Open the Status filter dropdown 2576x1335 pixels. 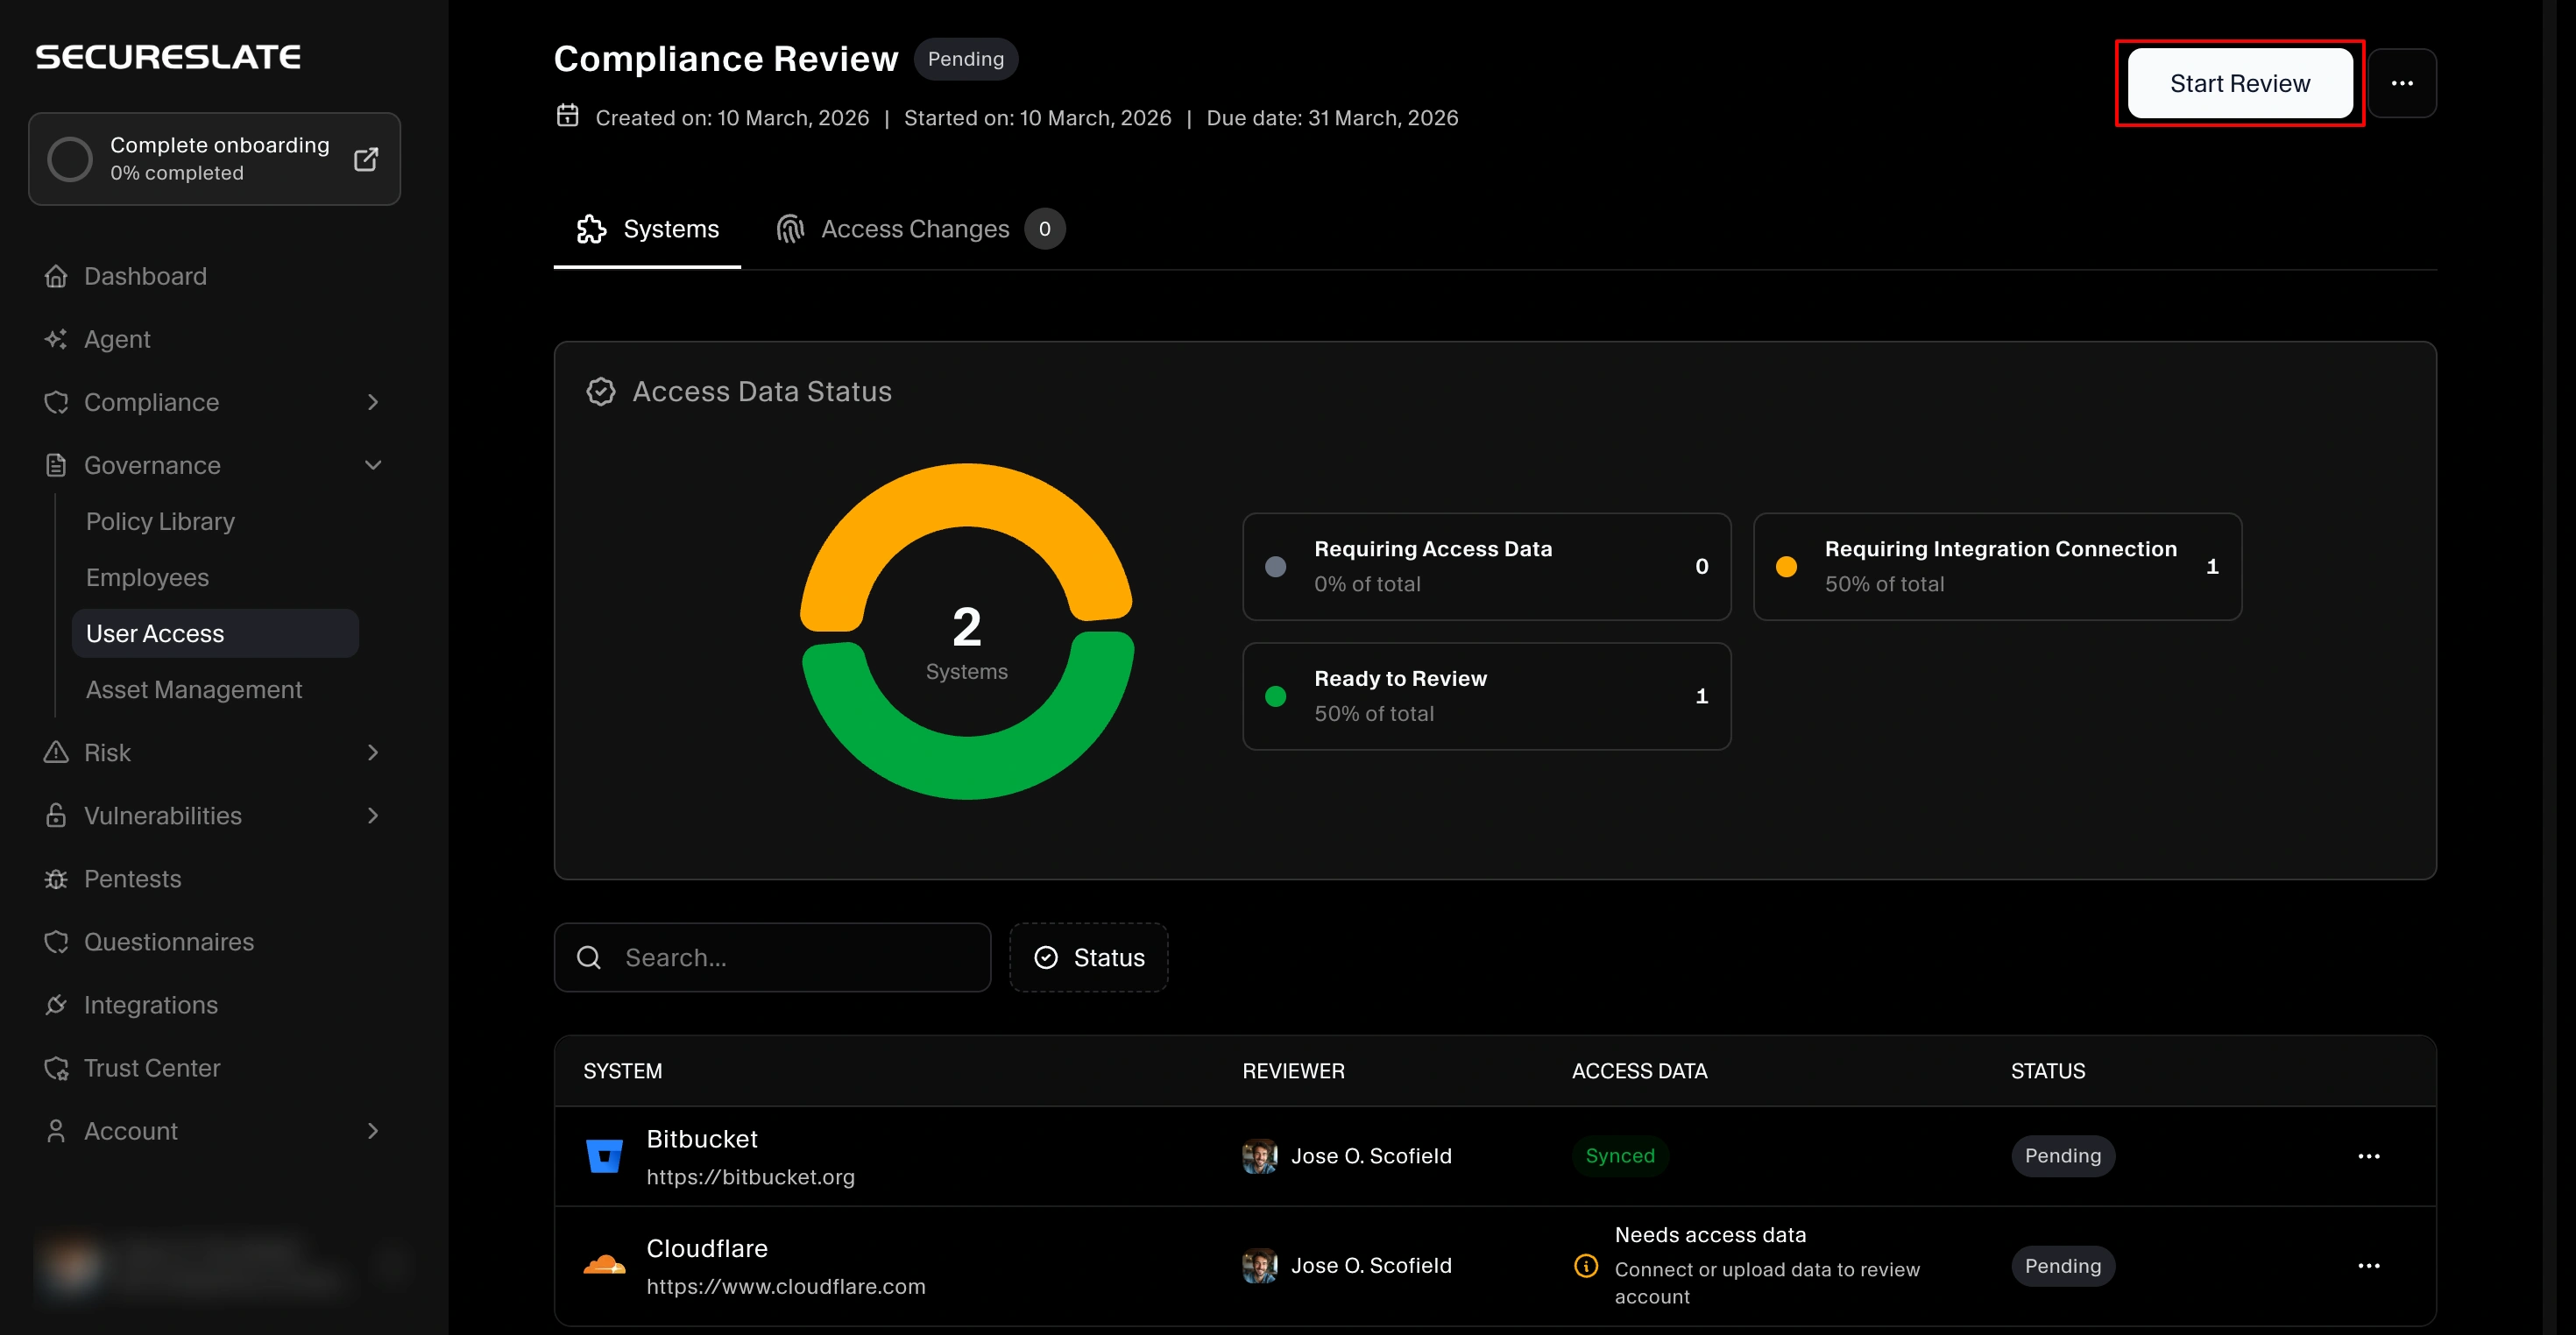tap(1089, 957)
